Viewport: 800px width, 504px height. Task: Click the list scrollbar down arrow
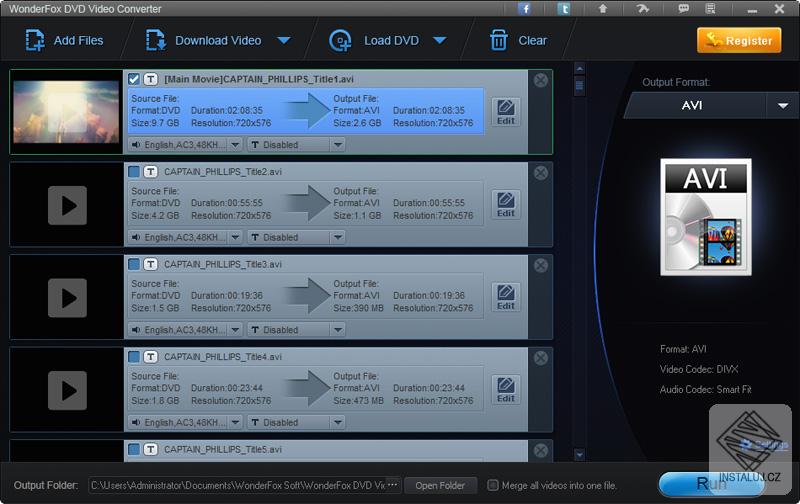coord(579,454)
